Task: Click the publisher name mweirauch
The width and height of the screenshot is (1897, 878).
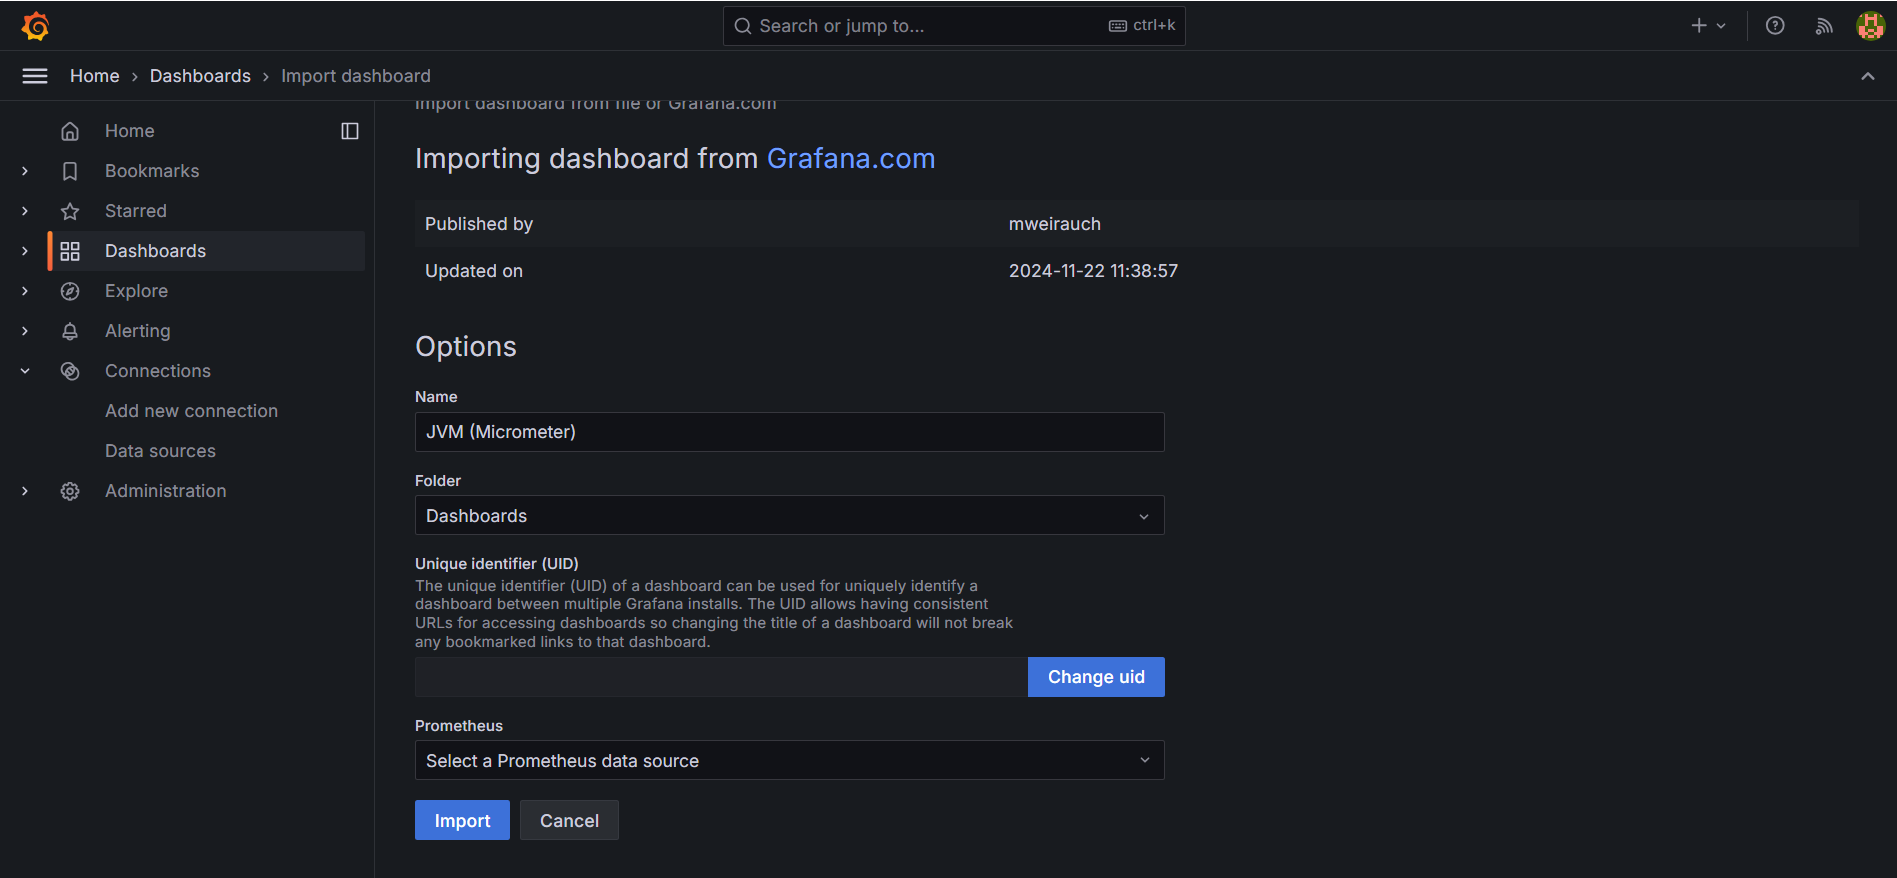Action: tap(1055, 224)
